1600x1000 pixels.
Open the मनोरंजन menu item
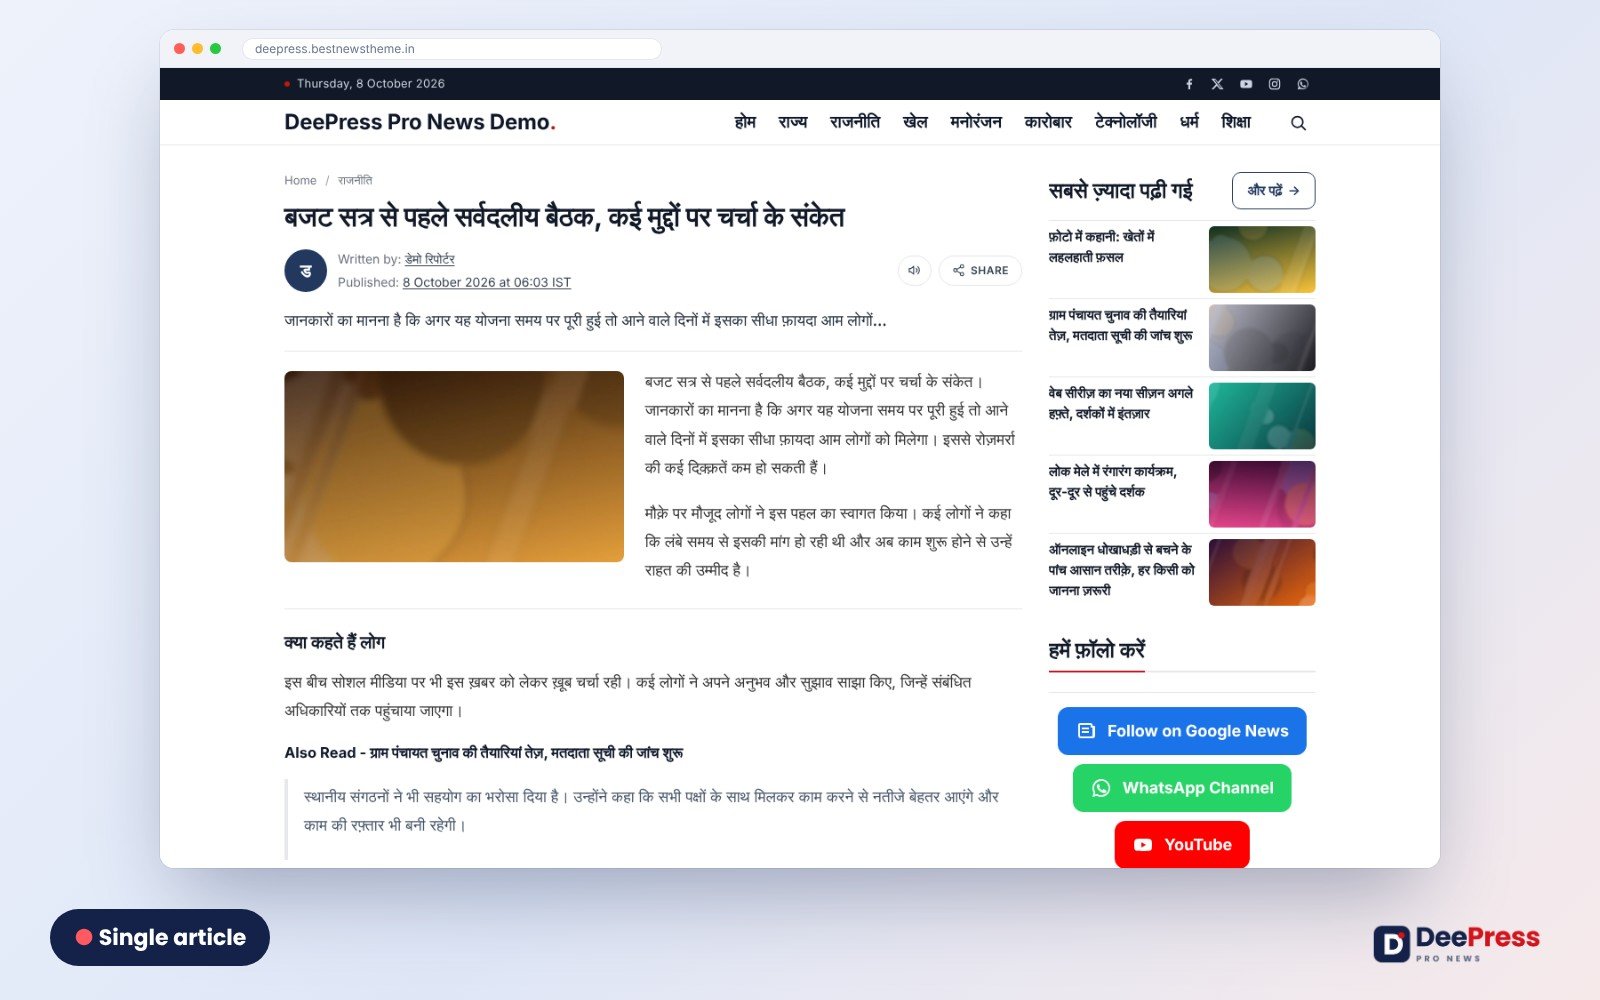[976, 122]
